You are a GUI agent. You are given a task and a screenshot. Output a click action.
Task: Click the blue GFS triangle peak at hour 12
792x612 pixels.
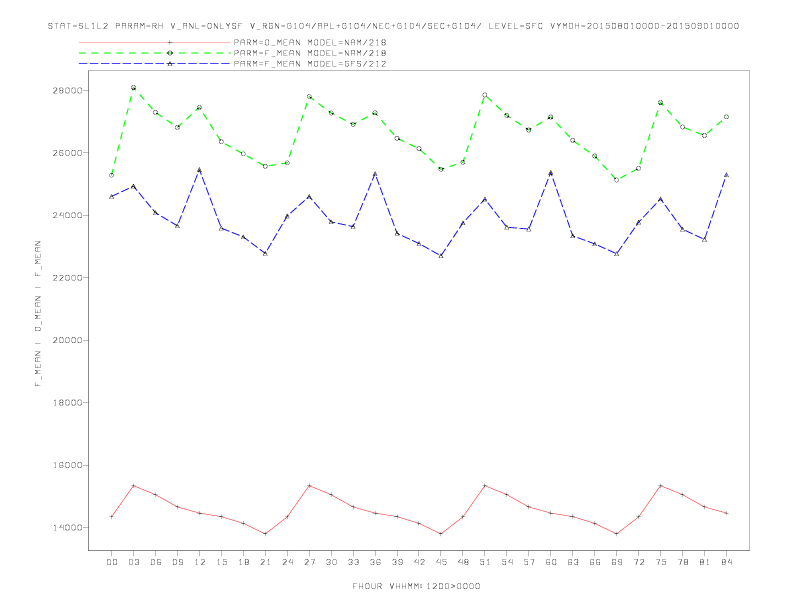tap(200, 170)
